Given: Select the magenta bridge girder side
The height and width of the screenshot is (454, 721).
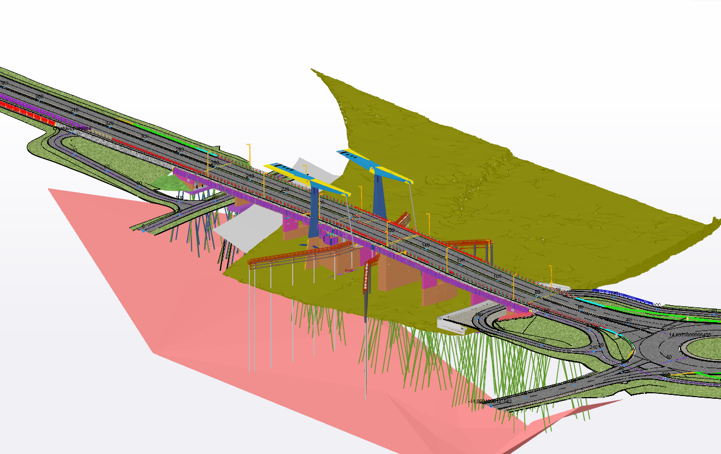Looking at the screenshot, I should pos(440,283).
